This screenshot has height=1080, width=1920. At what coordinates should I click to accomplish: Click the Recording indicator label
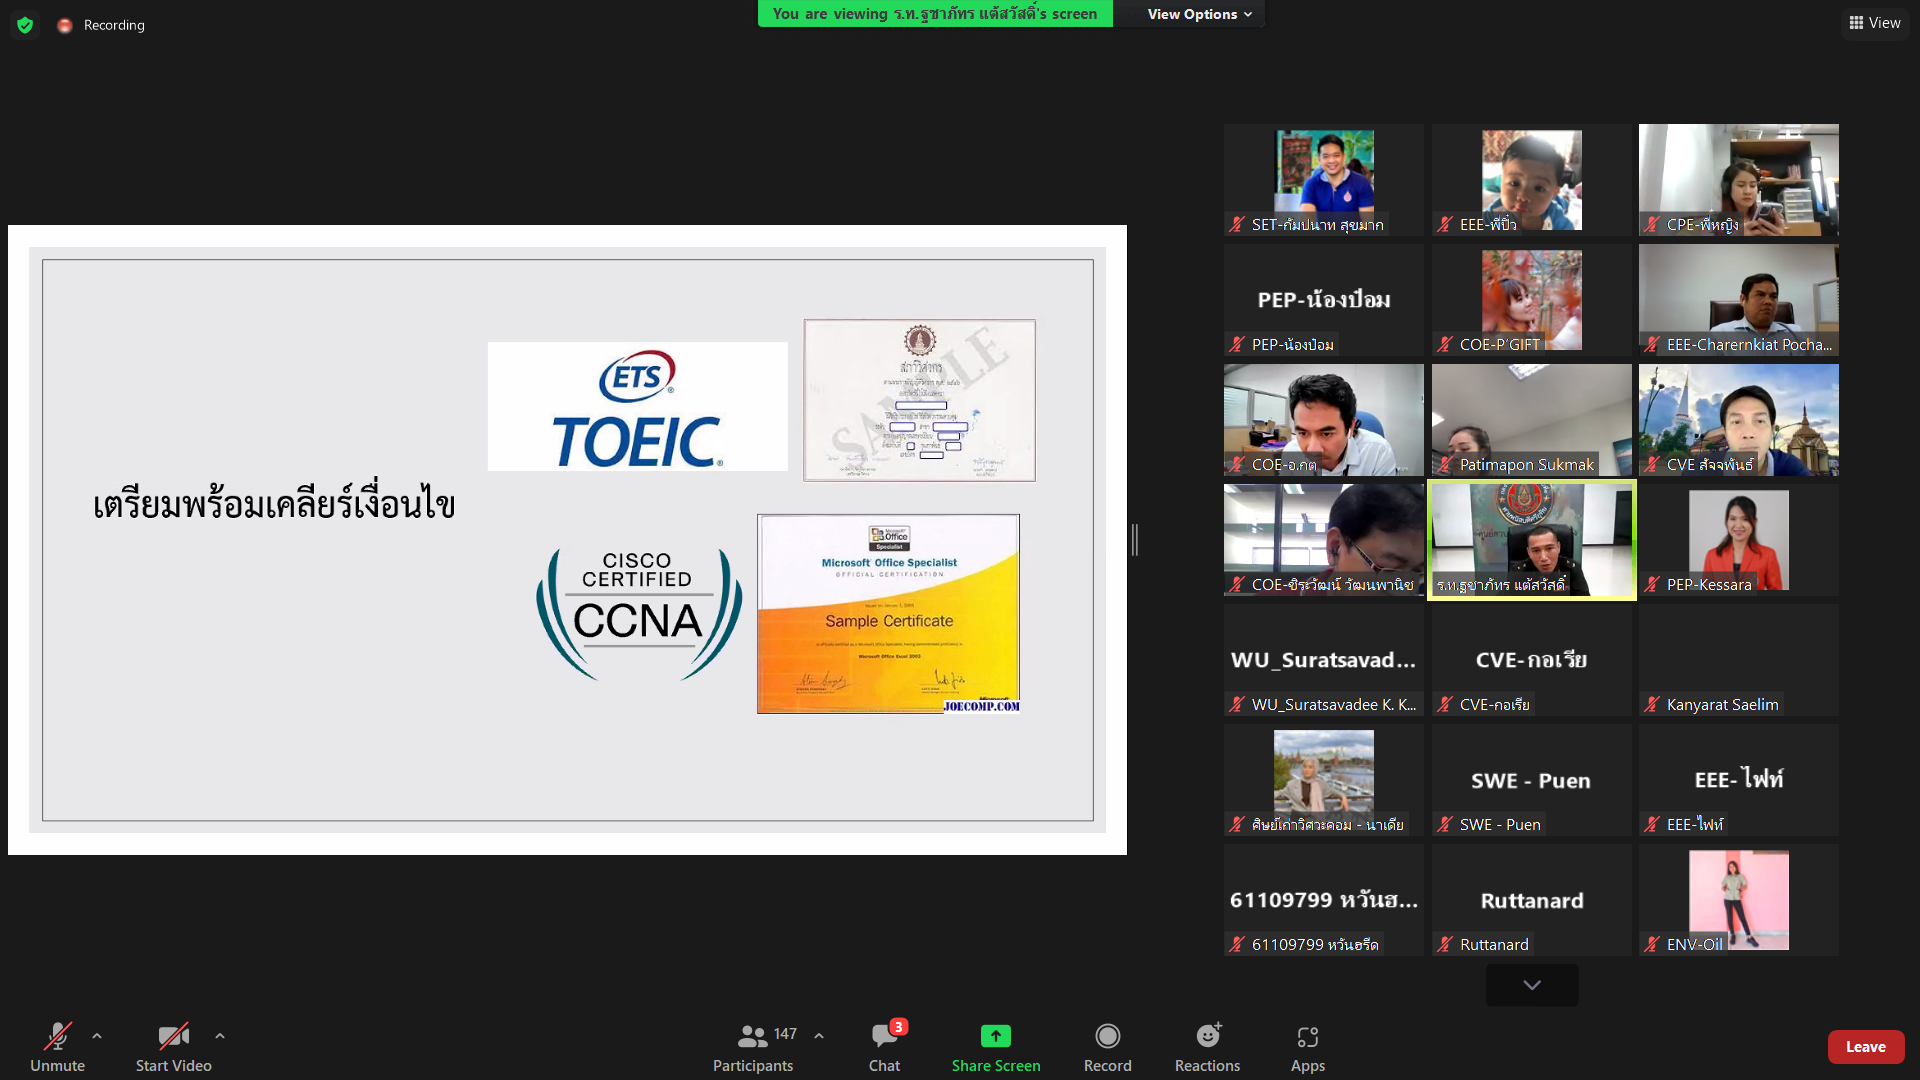click(x=113, y=25)
